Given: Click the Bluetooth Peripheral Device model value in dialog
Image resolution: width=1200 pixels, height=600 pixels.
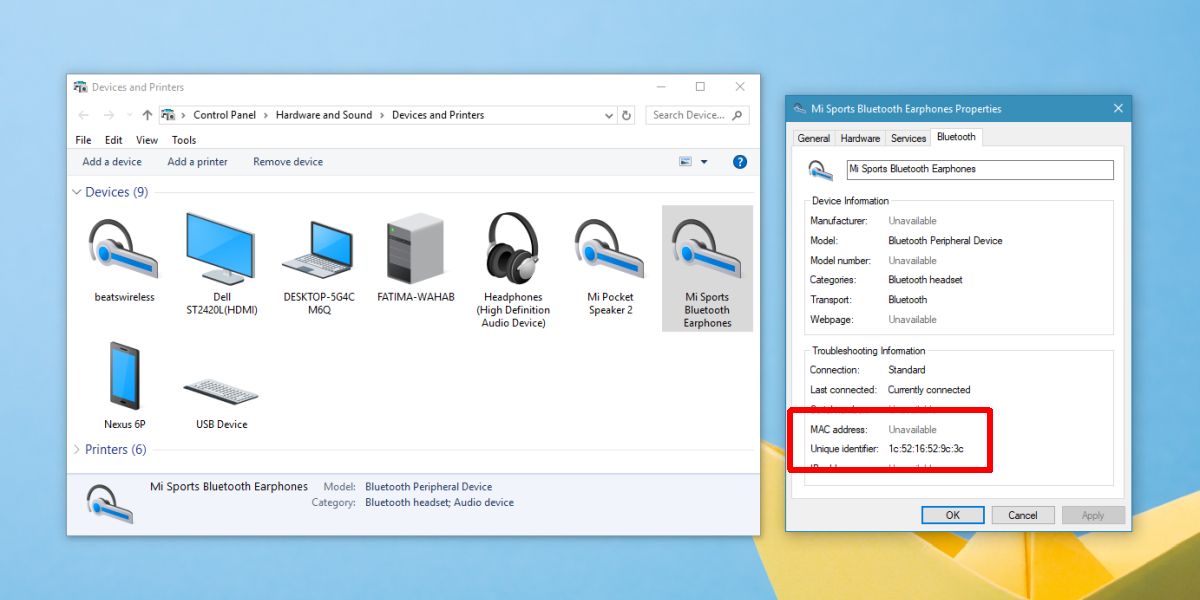Looking at the screenshot, I should pyautogui.click(x=945, y=240).
